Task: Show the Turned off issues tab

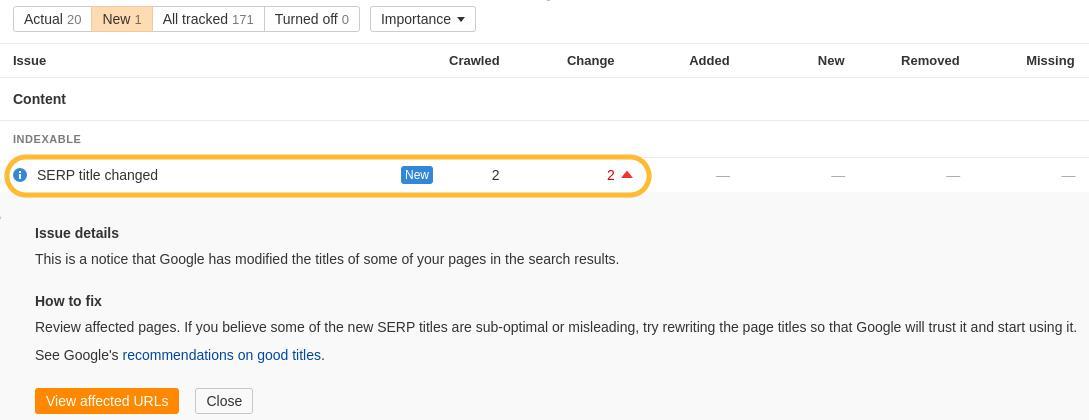Action: pos(311,19)
